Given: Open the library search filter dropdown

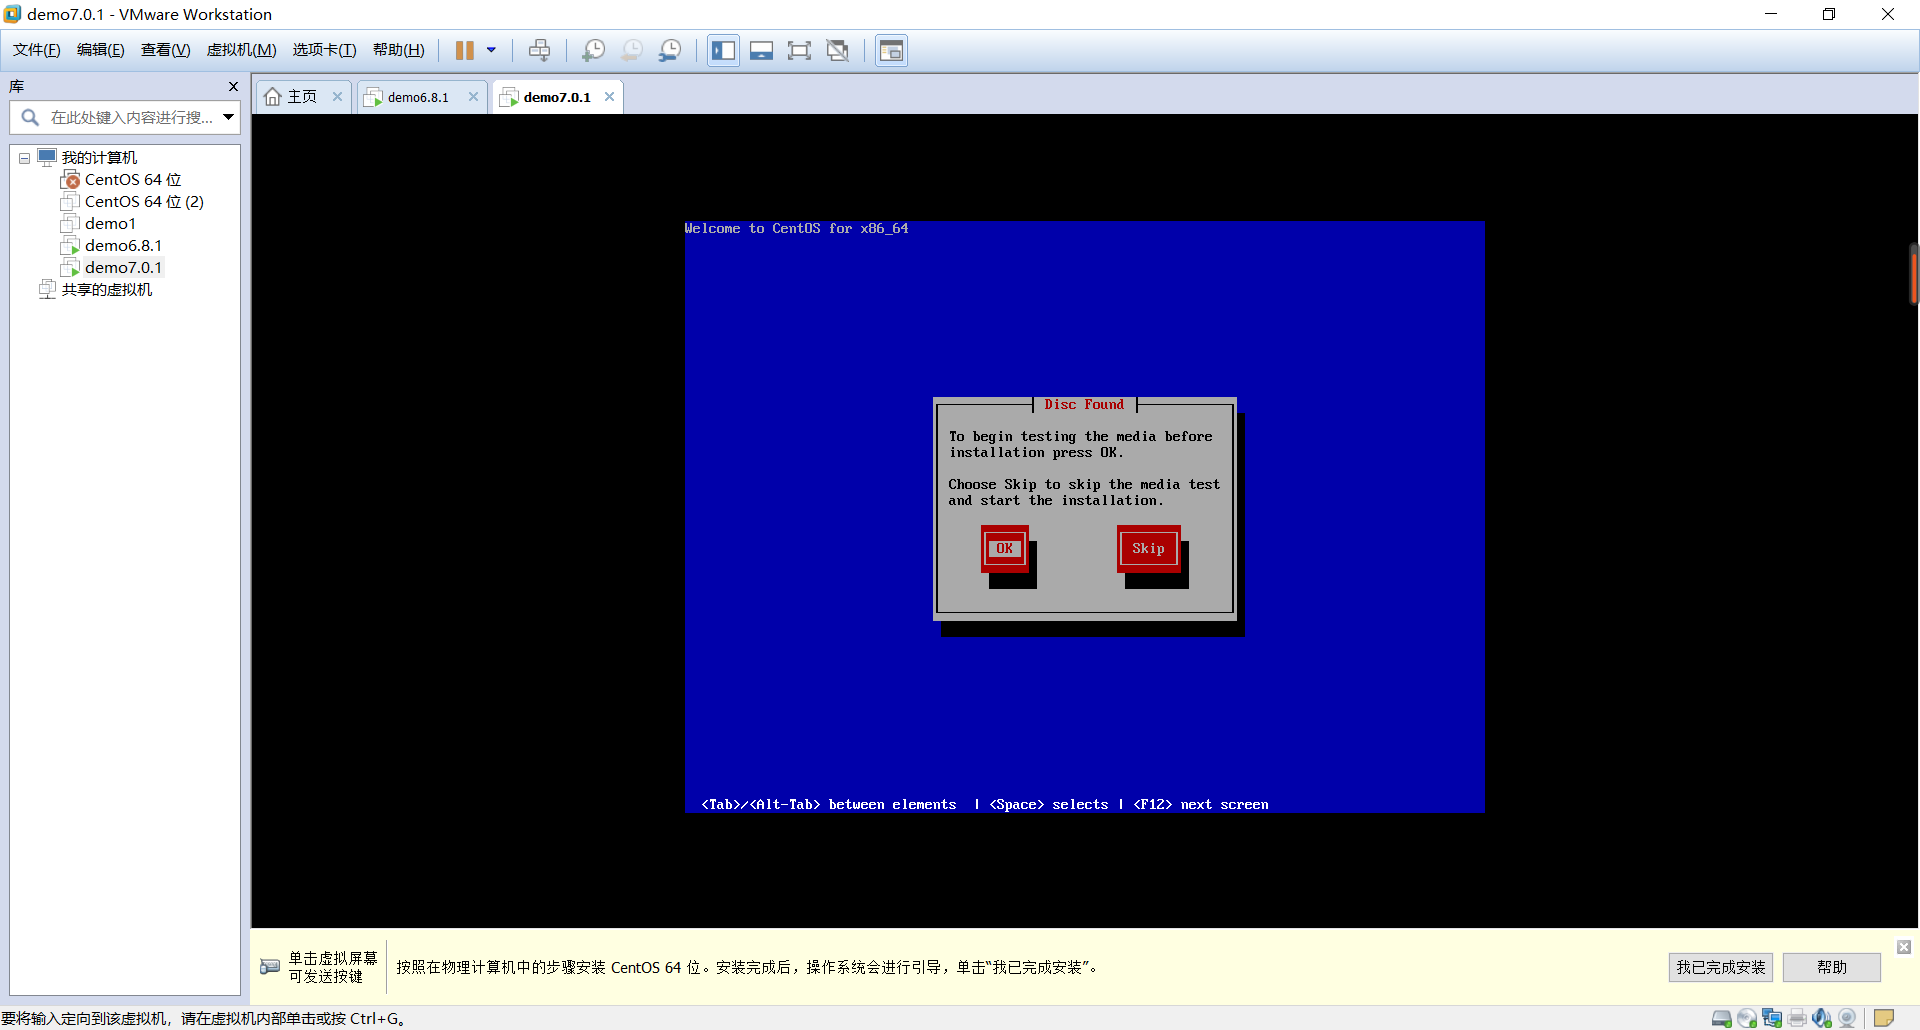Looking at the screenshot, I should point(228,118).
